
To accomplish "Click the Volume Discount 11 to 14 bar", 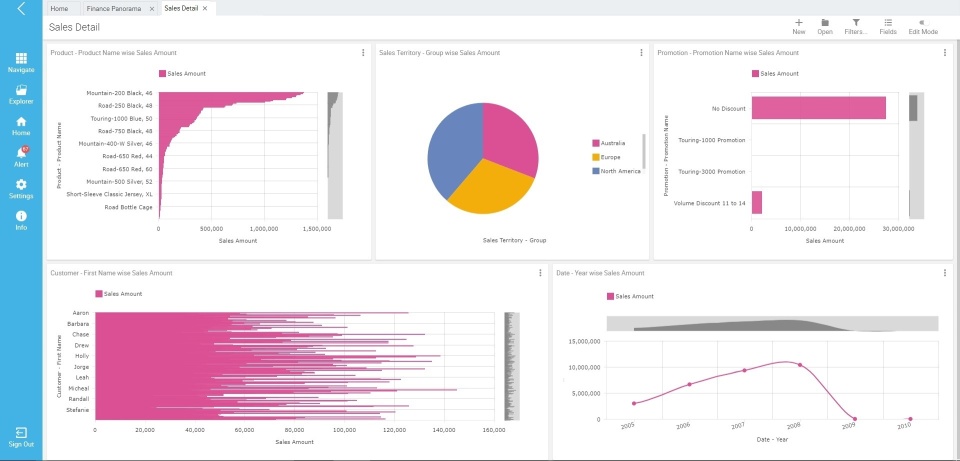I will [757, 203].
